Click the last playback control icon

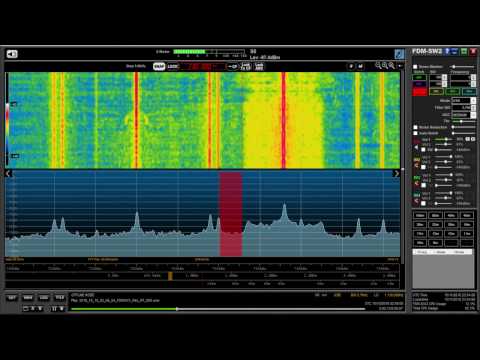pos(62,309)
